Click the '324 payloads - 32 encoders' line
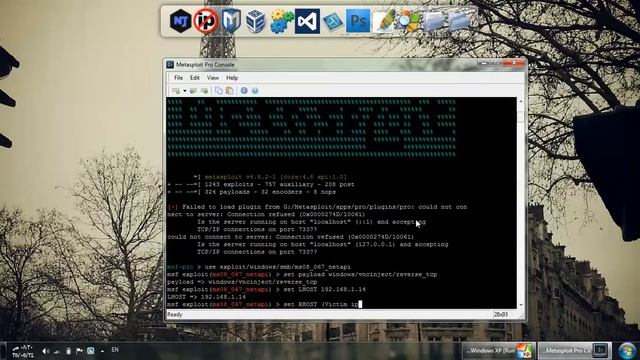Image resolution: width=640 pixels, height=360 pixels. 251,192
